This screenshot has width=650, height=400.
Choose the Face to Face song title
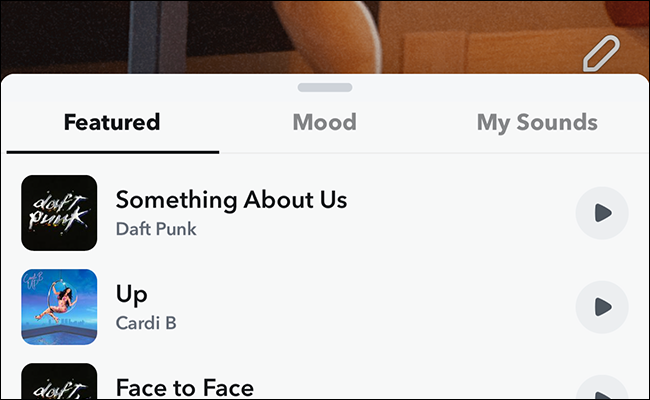[185, 387]
